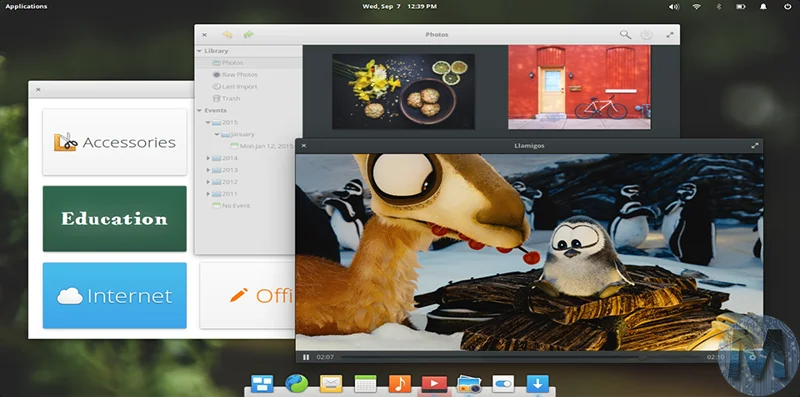The height and width of the screenshot is (397, 800).
Task: Expand the 2011 events folder
Action: point(208,194)
